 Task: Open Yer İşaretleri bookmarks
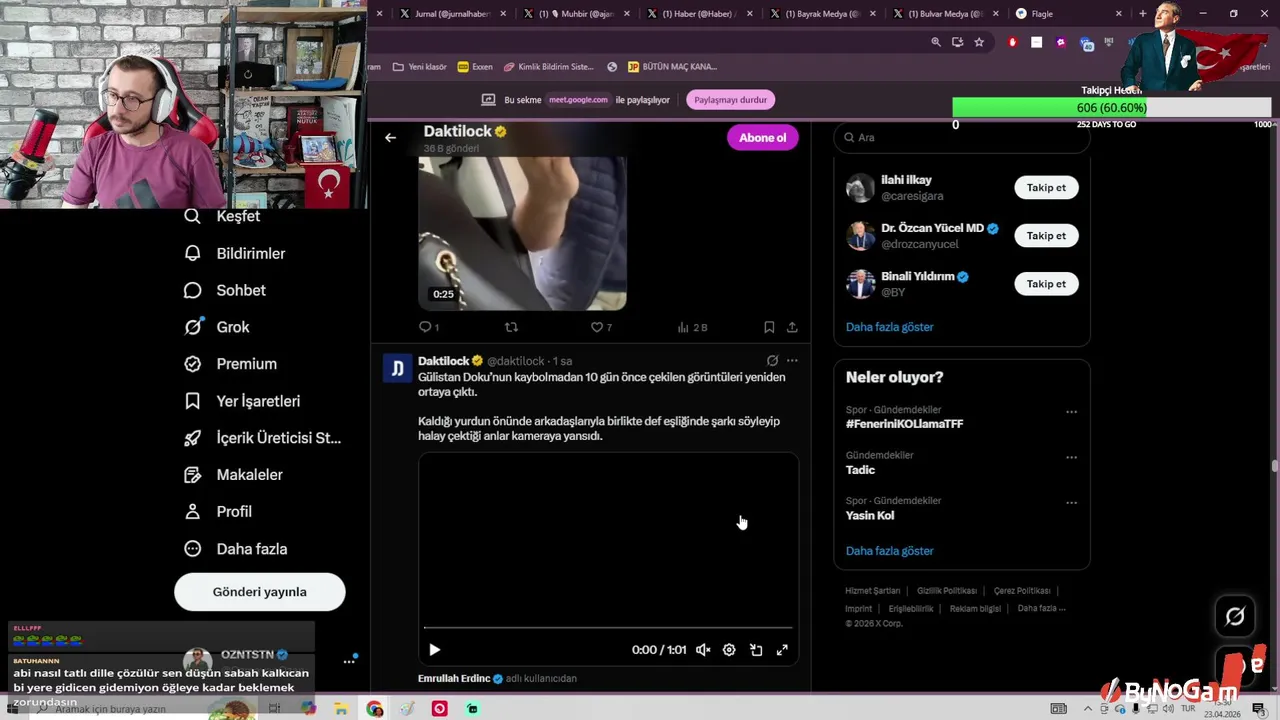pyautogui.click(x=242, y=401)
